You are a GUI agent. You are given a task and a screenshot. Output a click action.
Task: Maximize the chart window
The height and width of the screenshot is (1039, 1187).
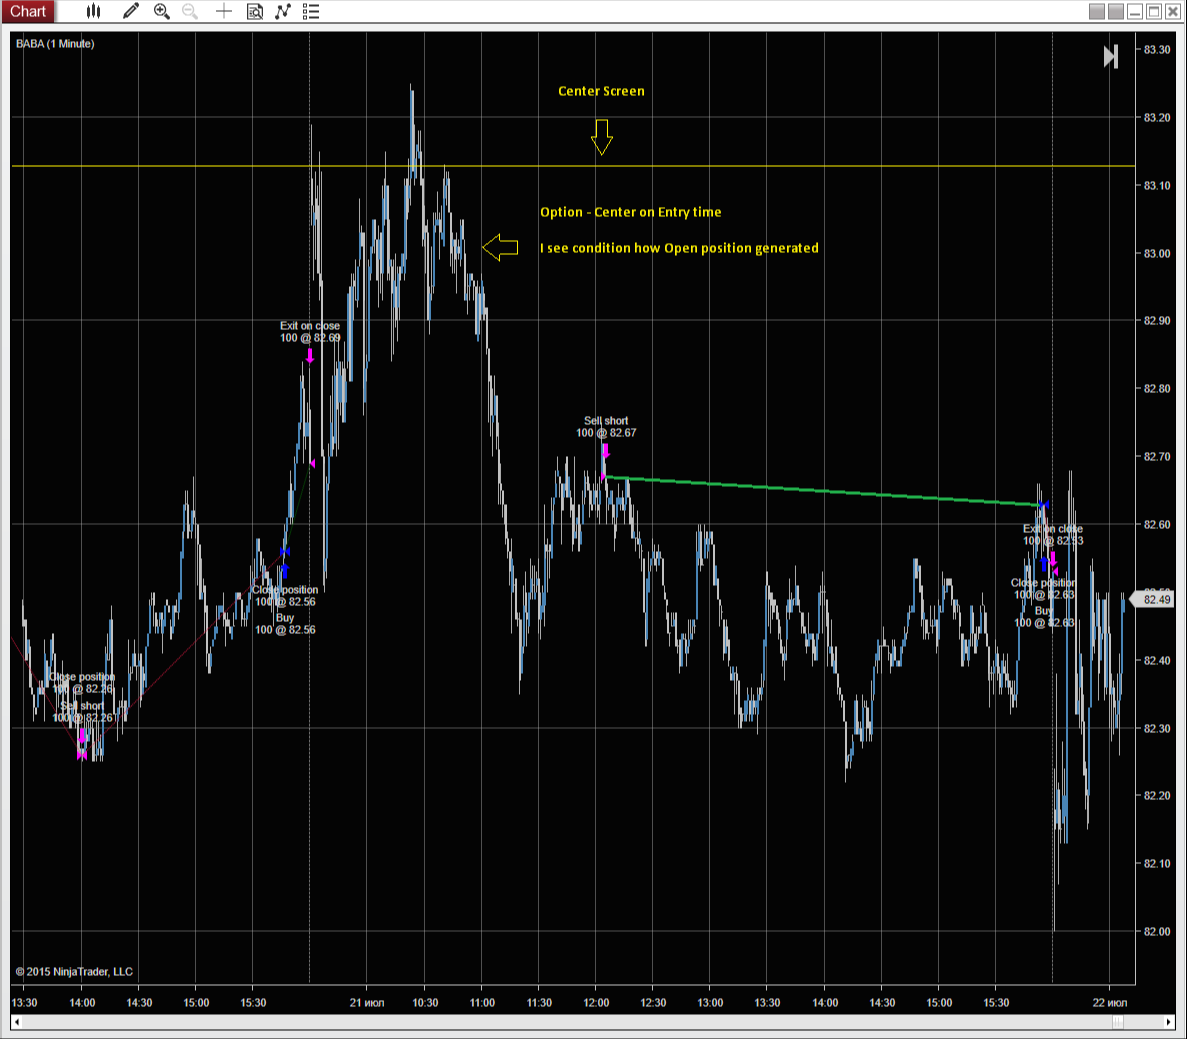[1154, 11]
